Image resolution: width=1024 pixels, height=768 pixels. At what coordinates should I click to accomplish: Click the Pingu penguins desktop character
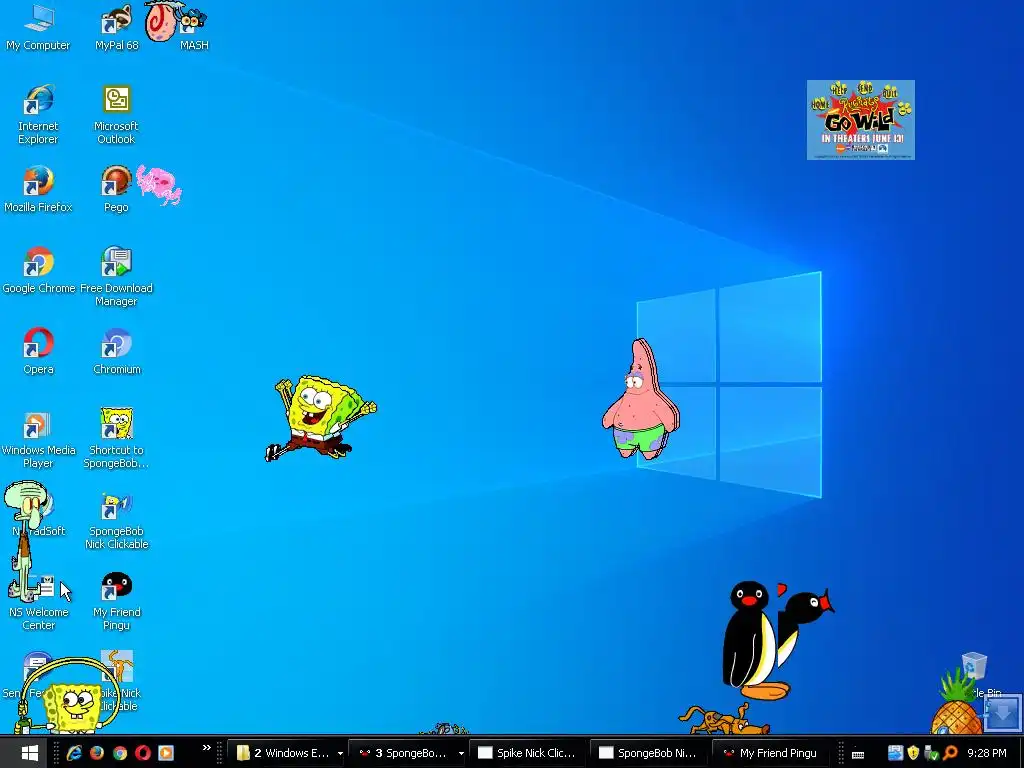tap(776, 640)
